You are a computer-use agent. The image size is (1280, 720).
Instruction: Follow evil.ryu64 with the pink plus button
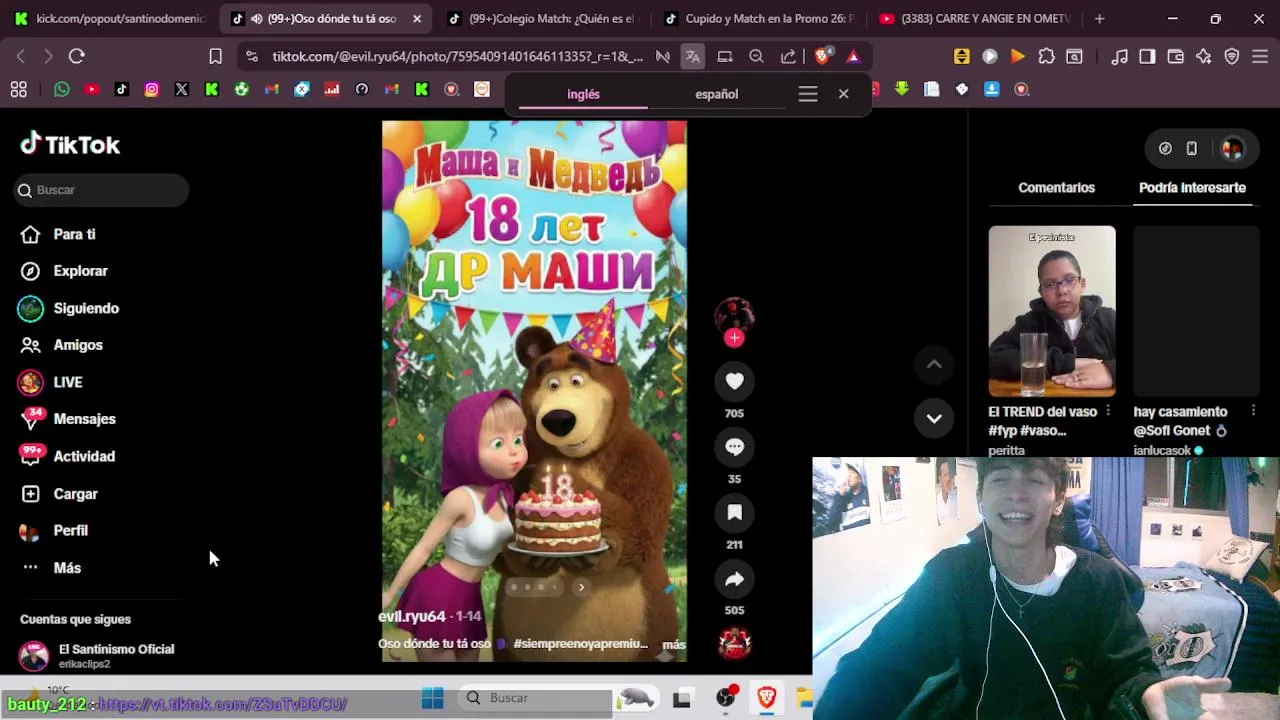coord(734,338)
